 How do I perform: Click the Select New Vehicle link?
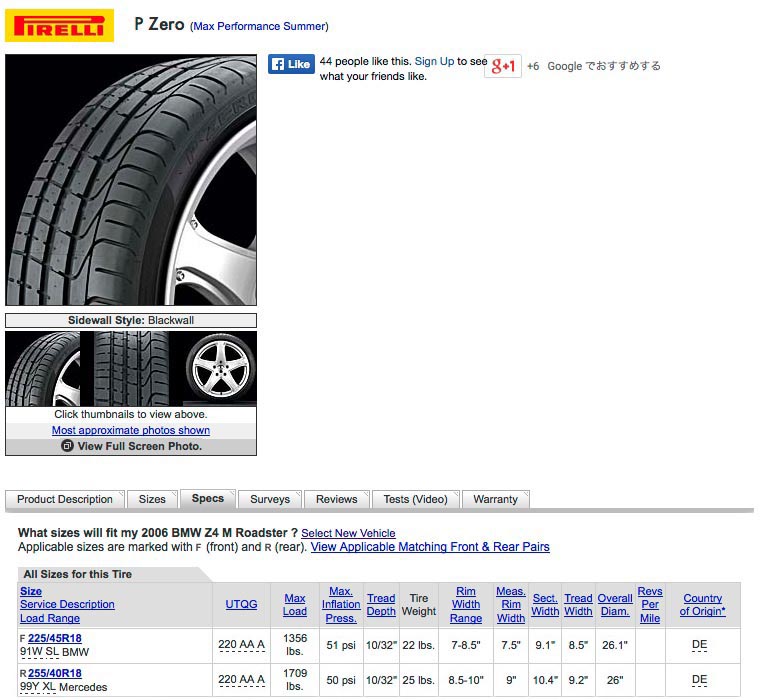348,533
